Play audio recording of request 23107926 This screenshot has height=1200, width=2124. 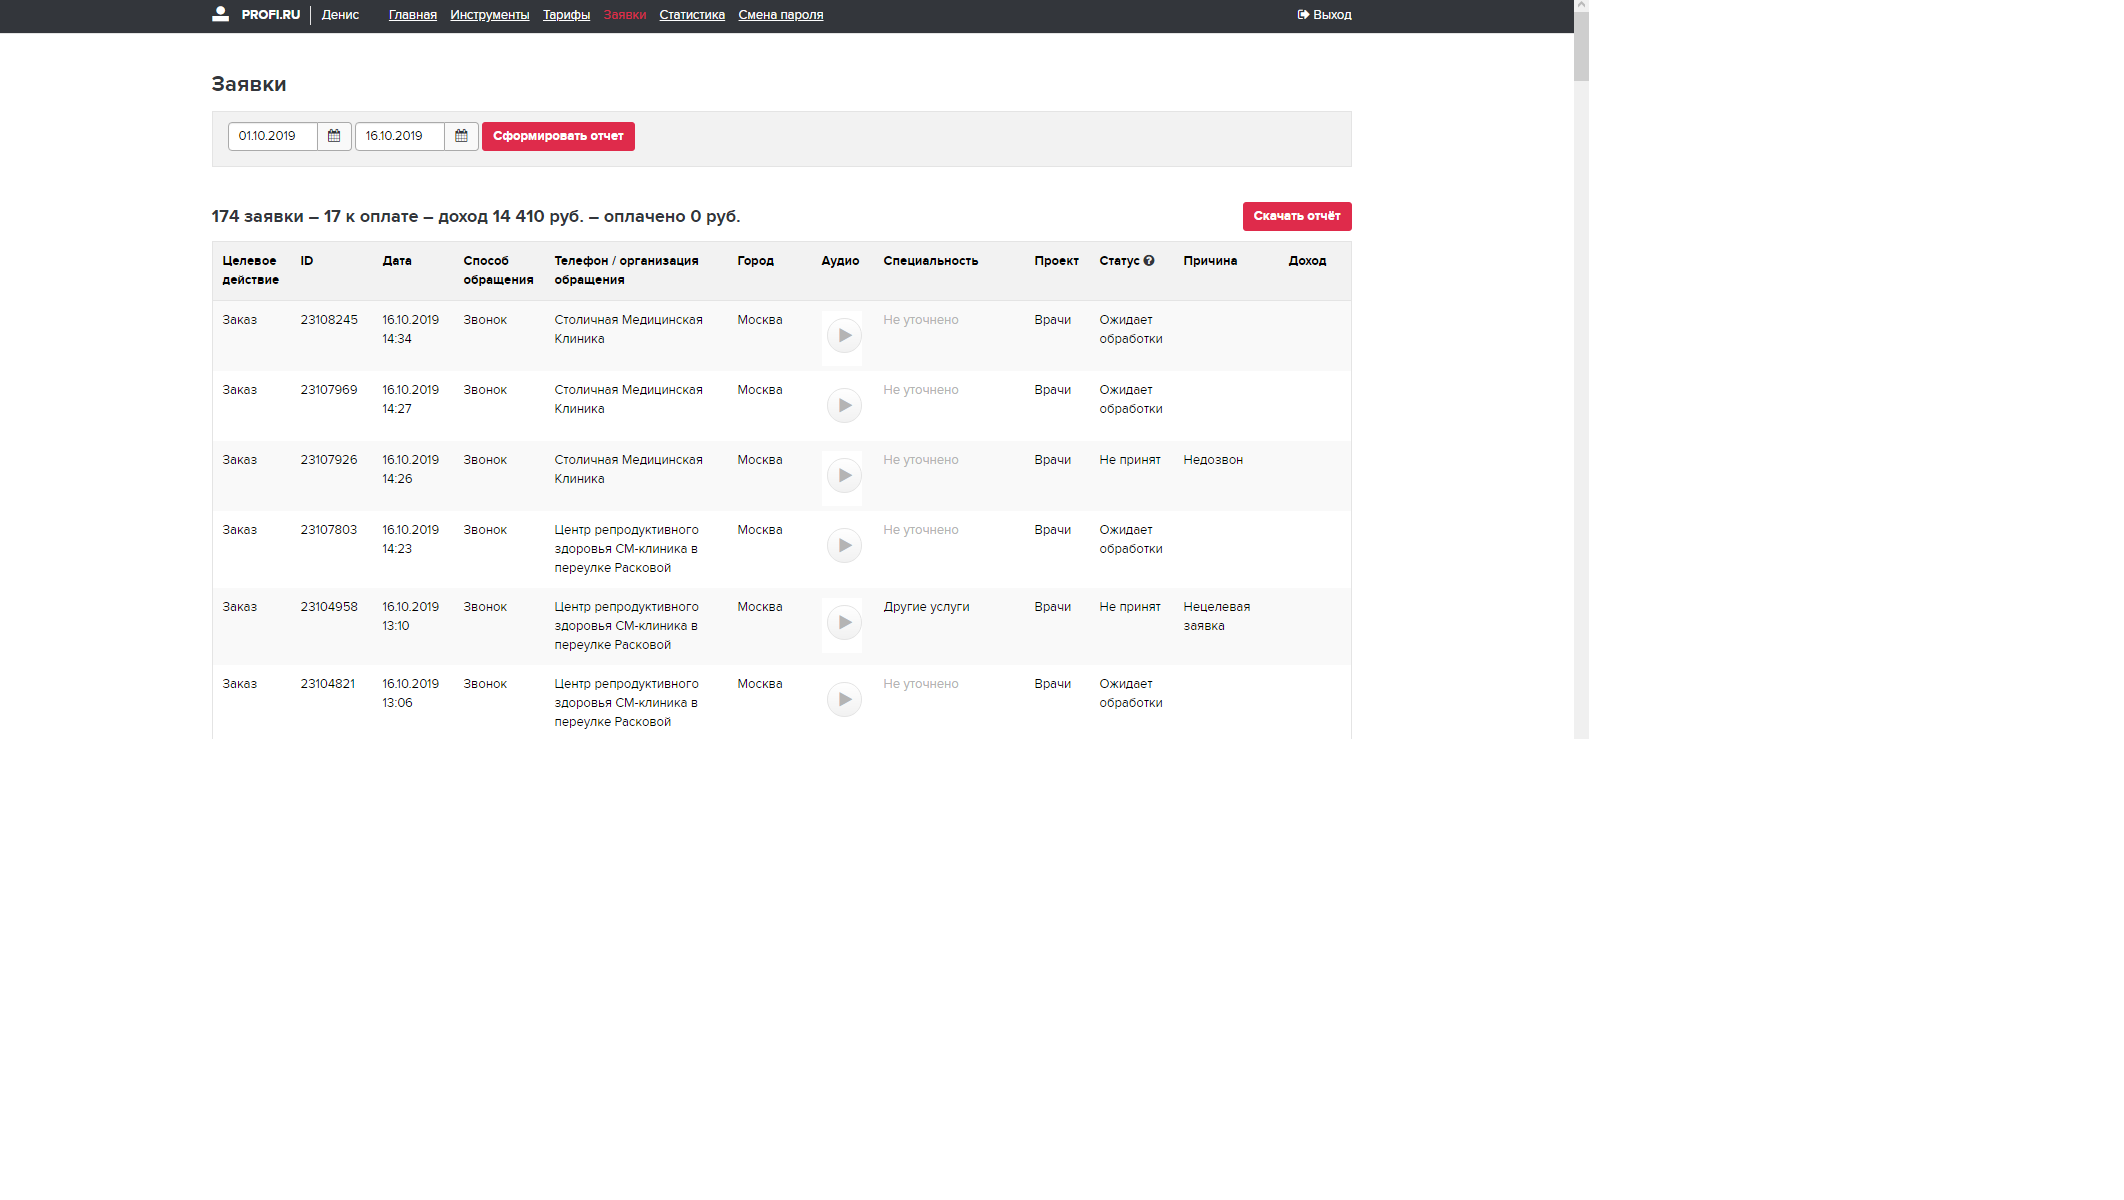coord(844,476)
